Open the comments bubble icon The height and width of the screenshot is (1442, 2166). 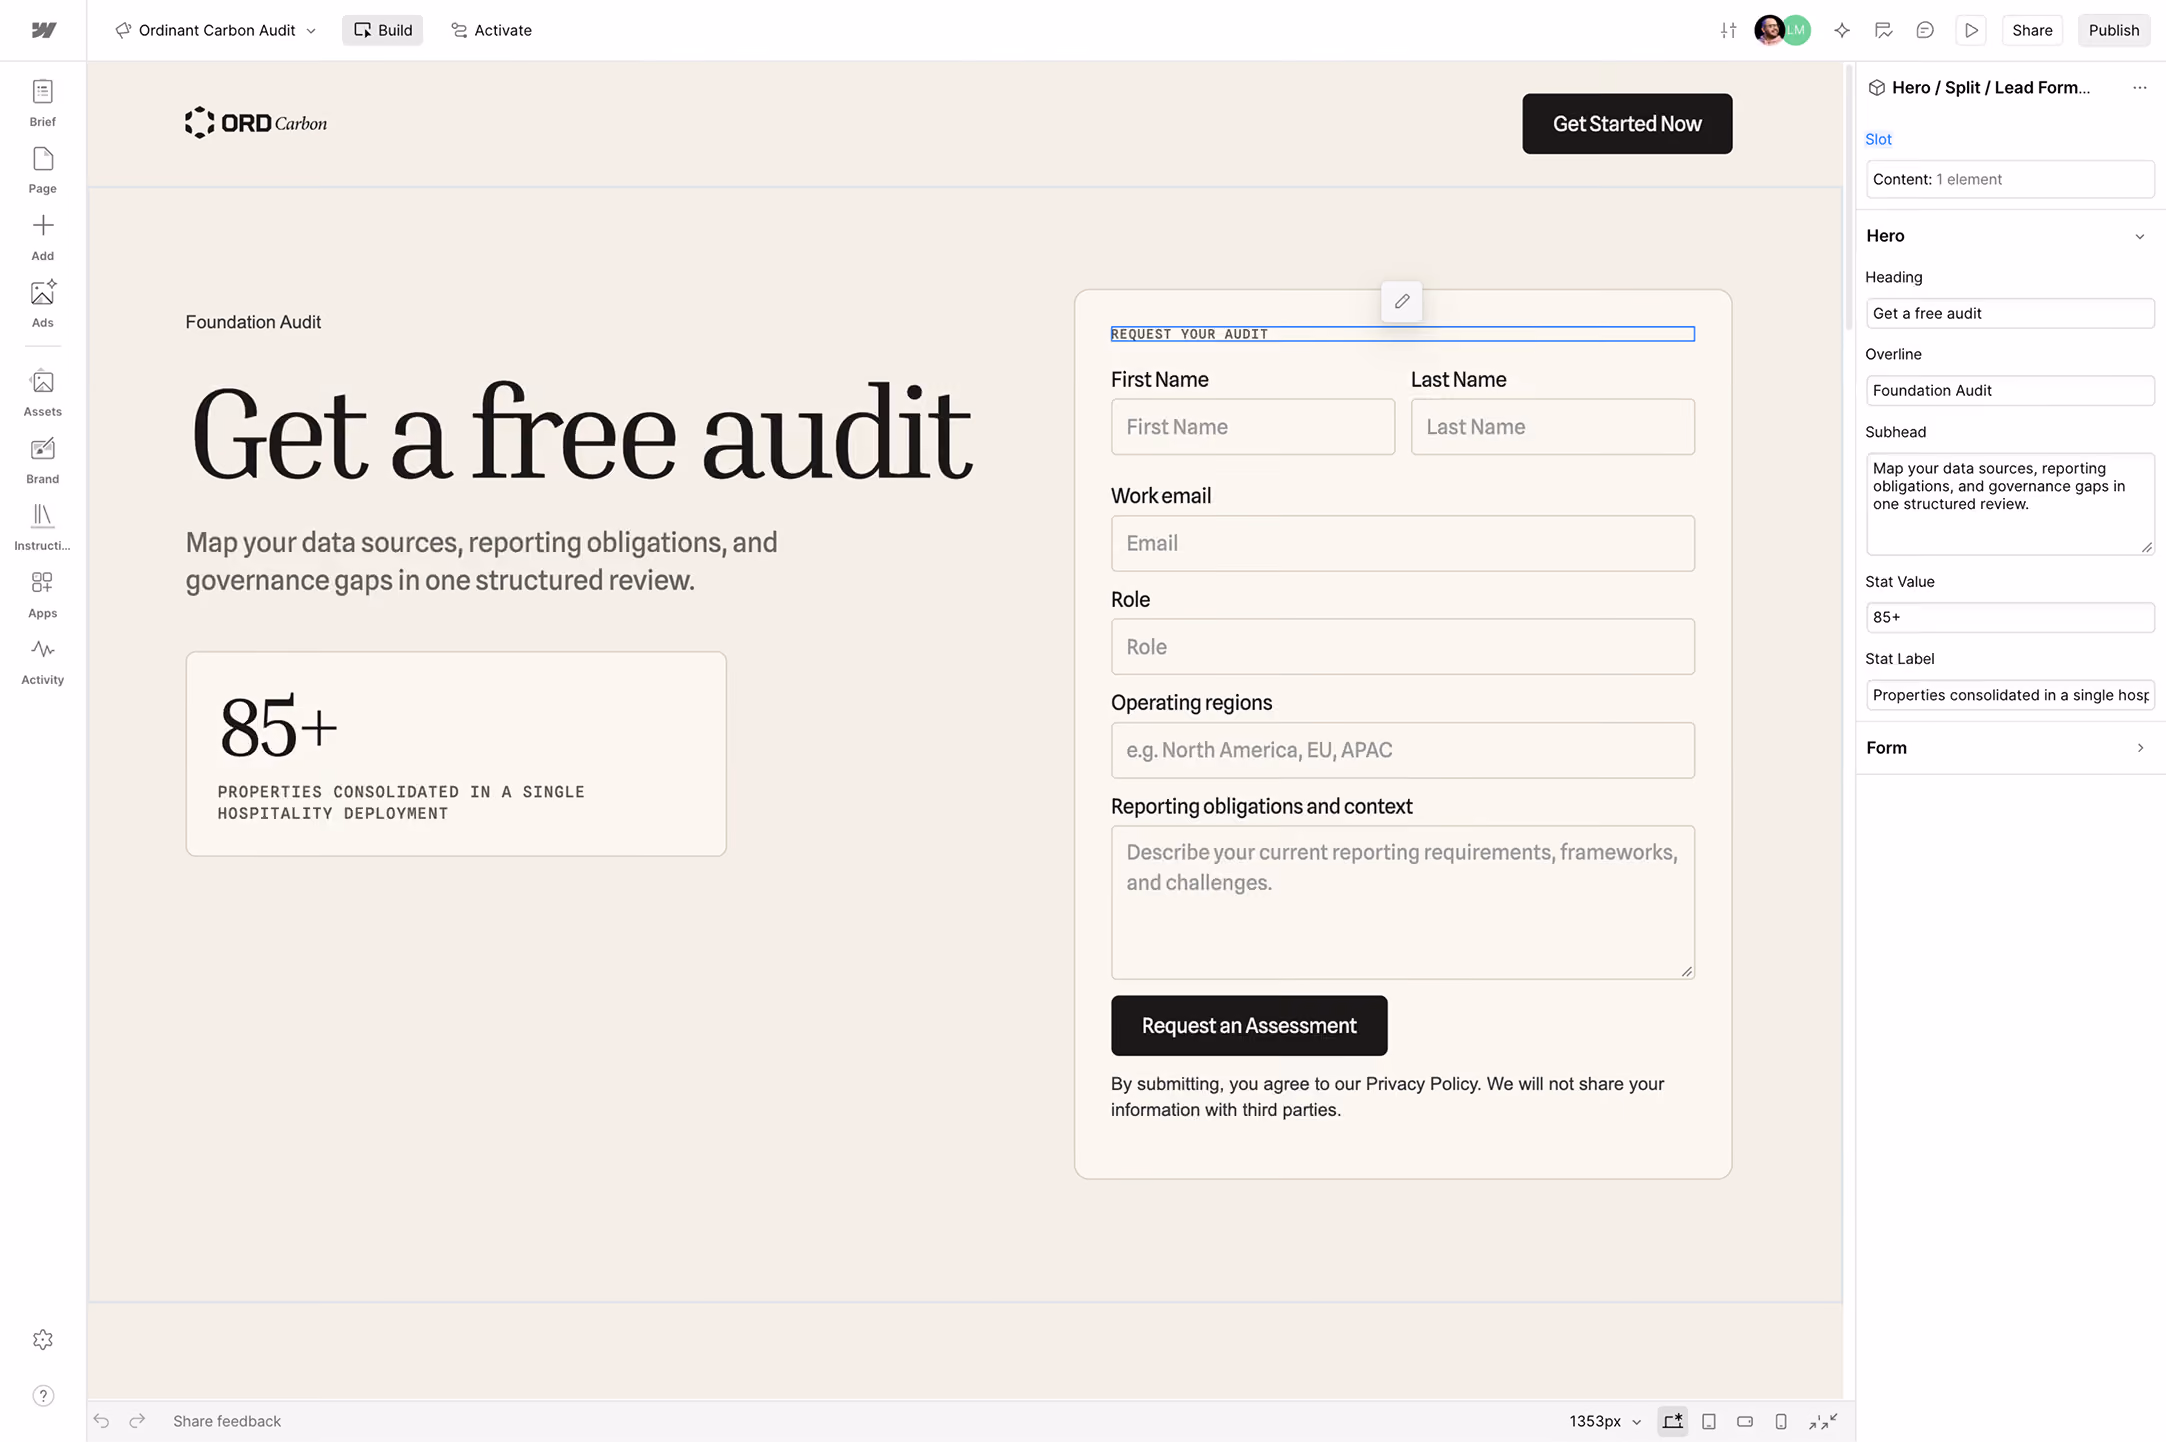point(1925,30)
